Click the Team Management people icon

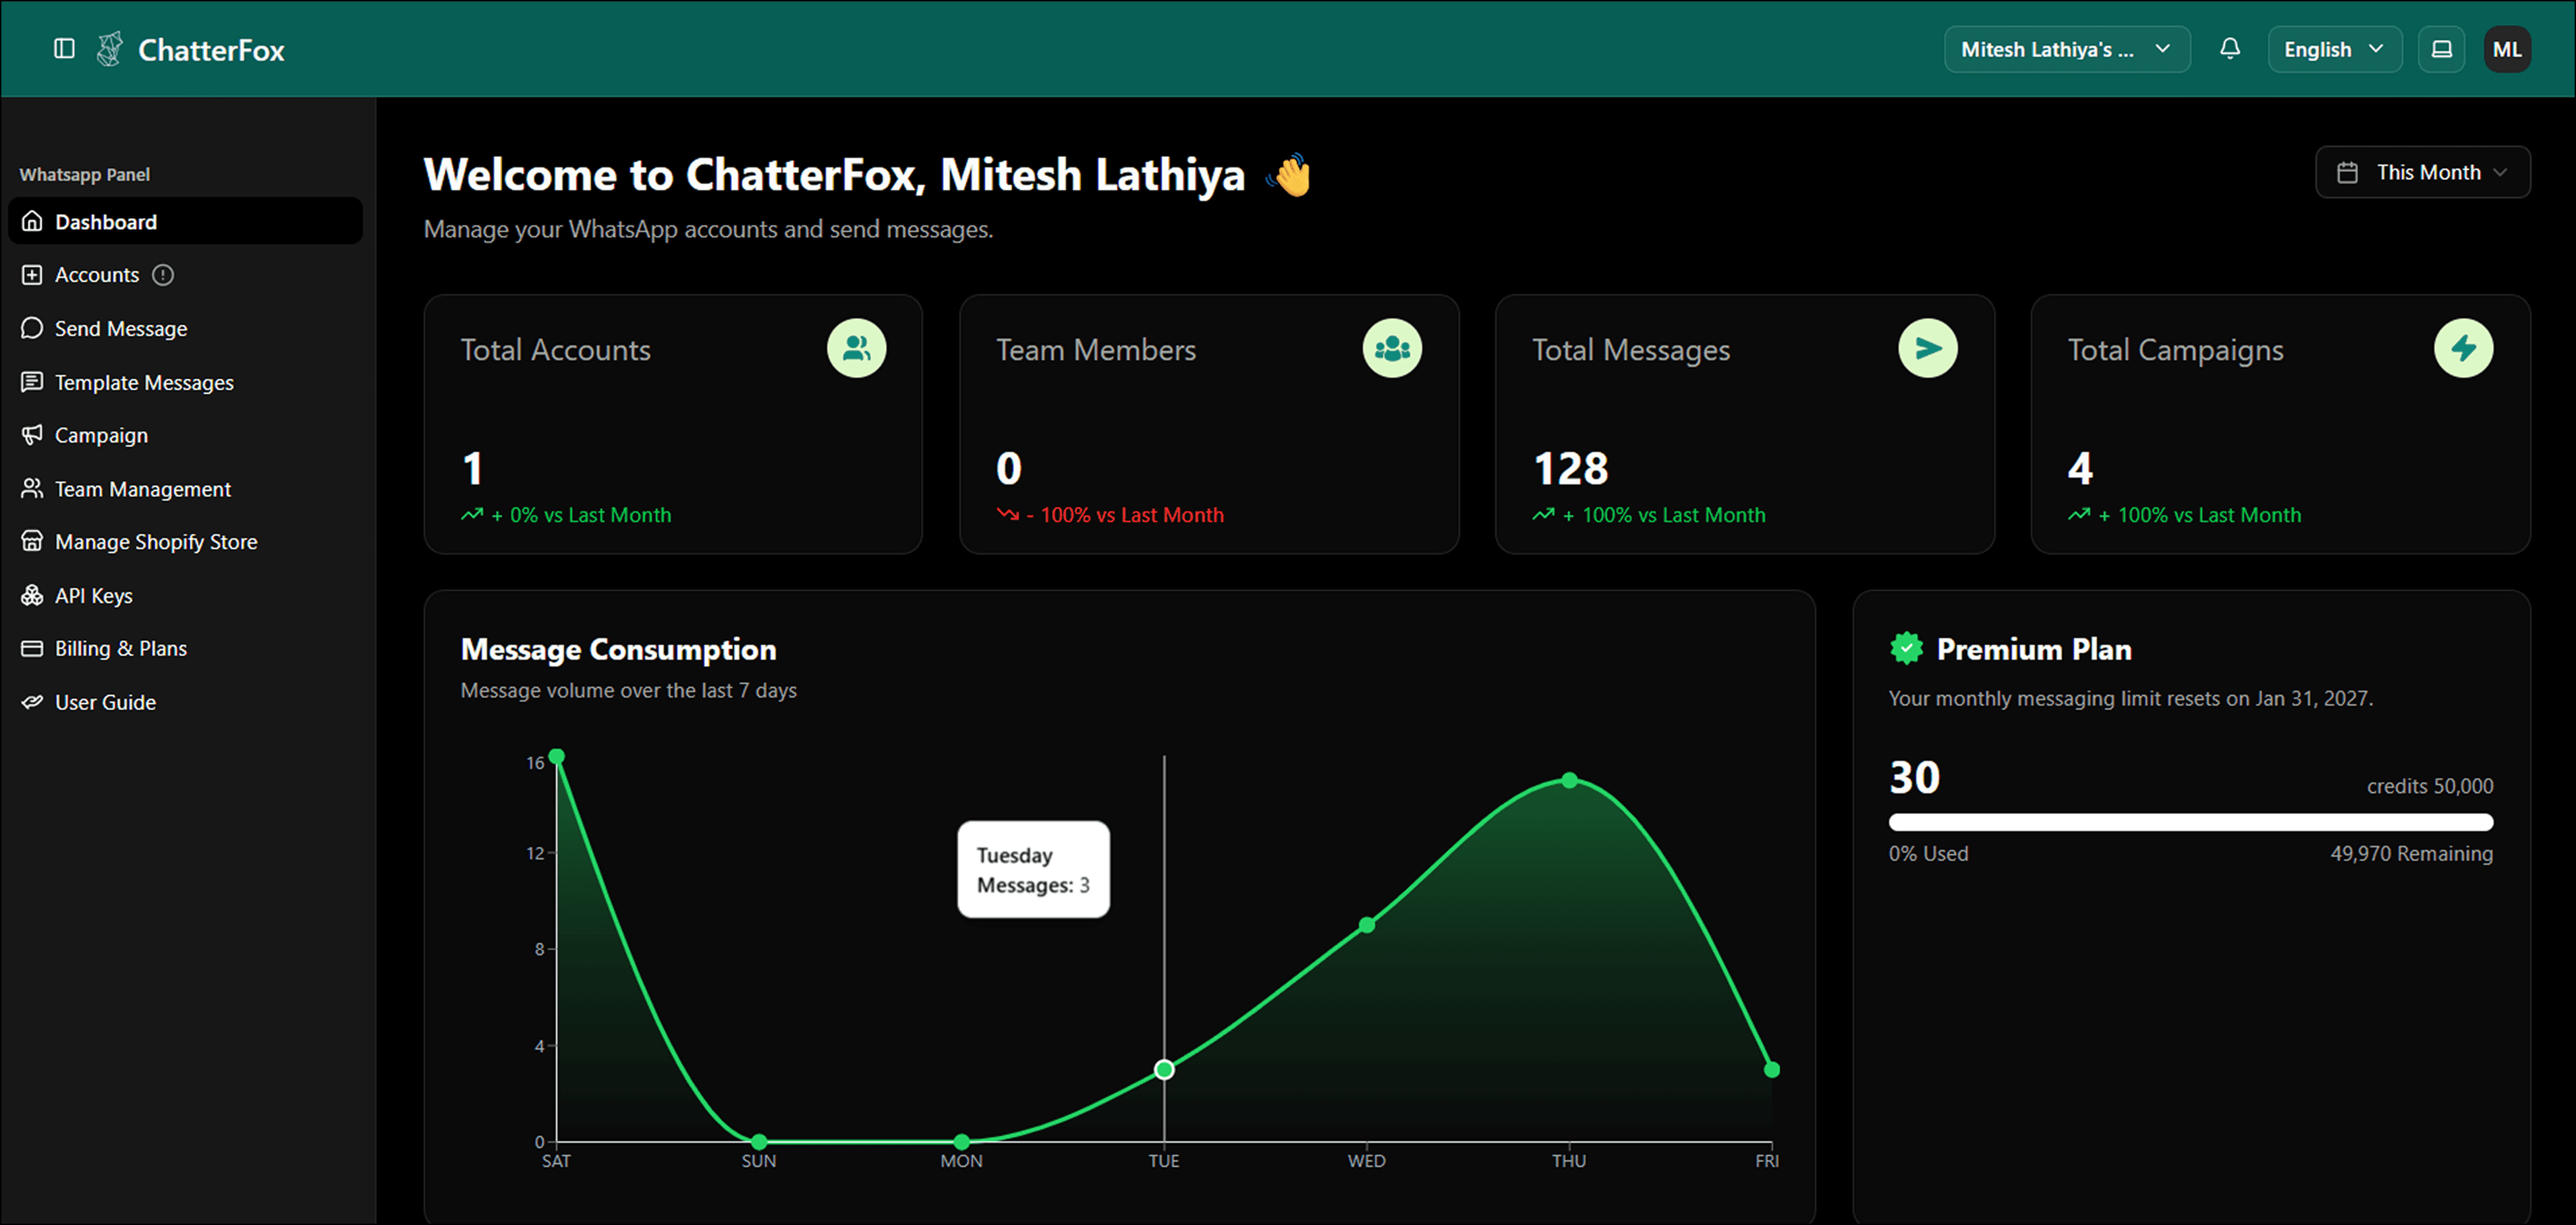(32, 488)
